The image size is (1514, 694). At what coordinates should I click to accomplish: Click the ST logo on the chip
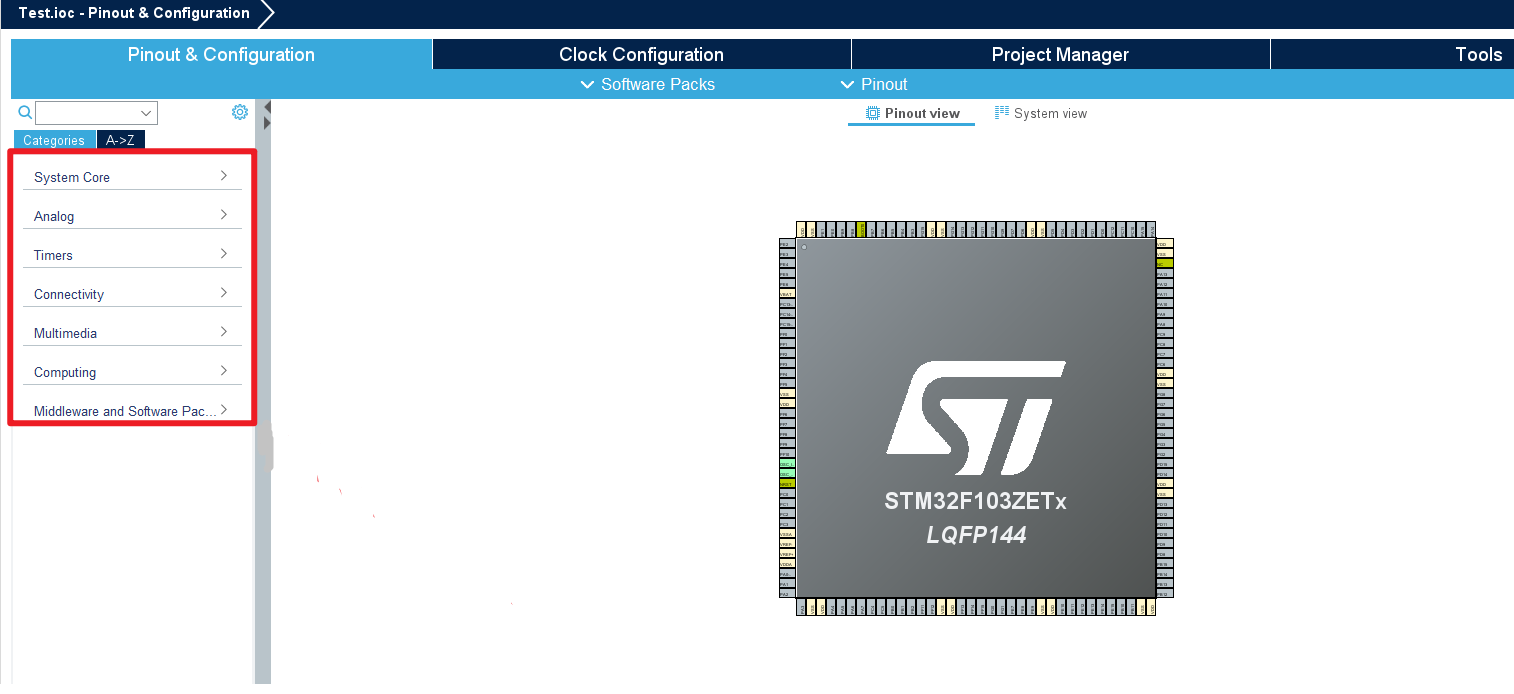(x=975, y=418)
